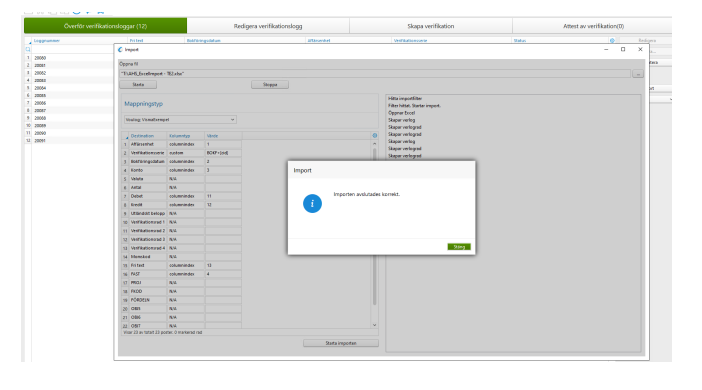Click the settings gear icon of the log table
Screen dimensions: 702x390
612,40
